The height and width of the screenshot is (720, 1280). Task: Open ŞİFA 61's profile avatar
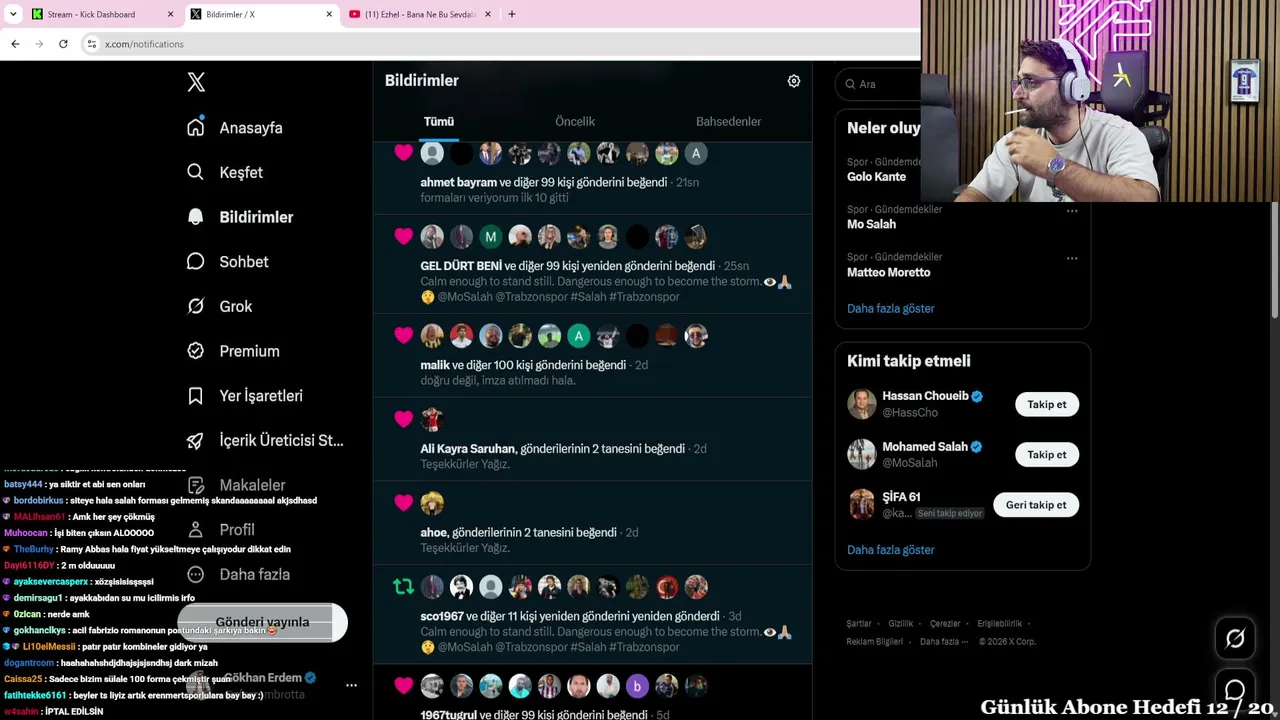coord(862,505)
